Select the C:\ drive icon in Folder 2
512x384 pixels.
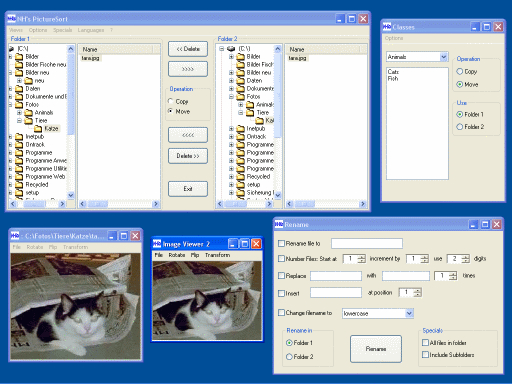tap(231, 49)
